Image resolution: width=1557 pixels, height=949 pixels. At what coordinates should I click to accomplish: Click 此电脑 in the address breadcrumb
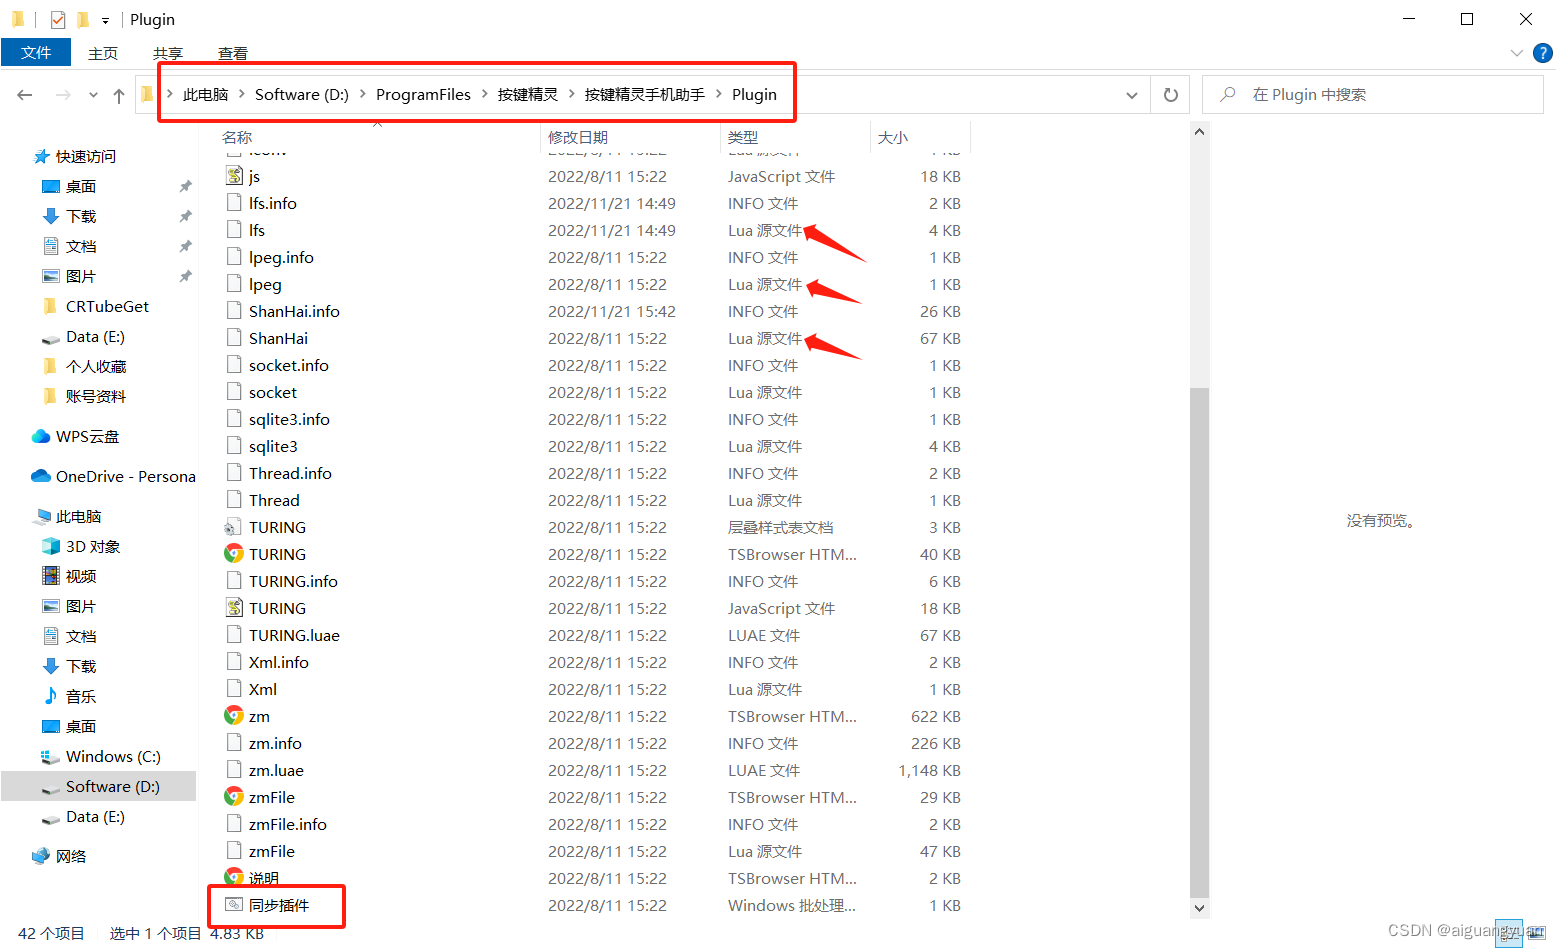click(x=206, y=95)
